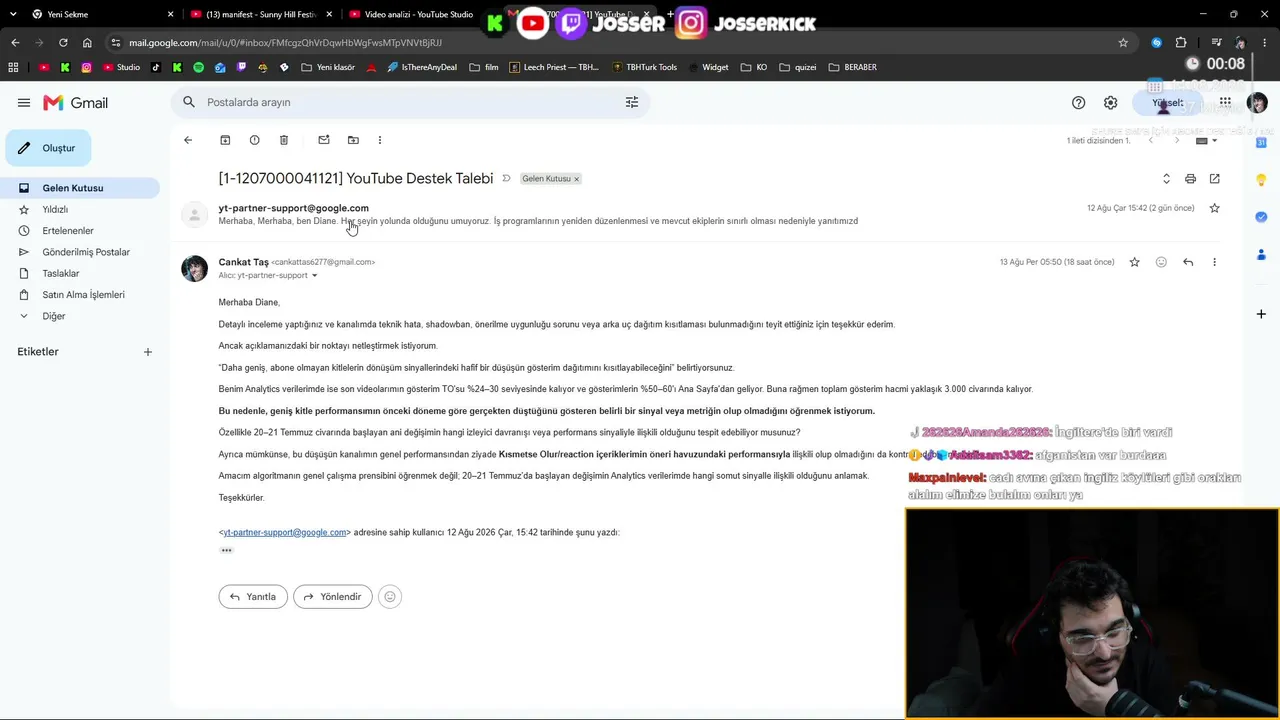Click the Yükselt upgrade button
This screenshot has width=1280, height=720.
(x=1167, y=103)
